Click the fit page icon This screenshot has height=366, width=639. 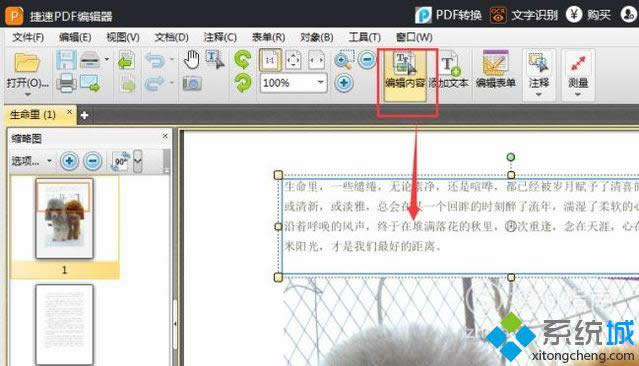(x=293, y=60)
